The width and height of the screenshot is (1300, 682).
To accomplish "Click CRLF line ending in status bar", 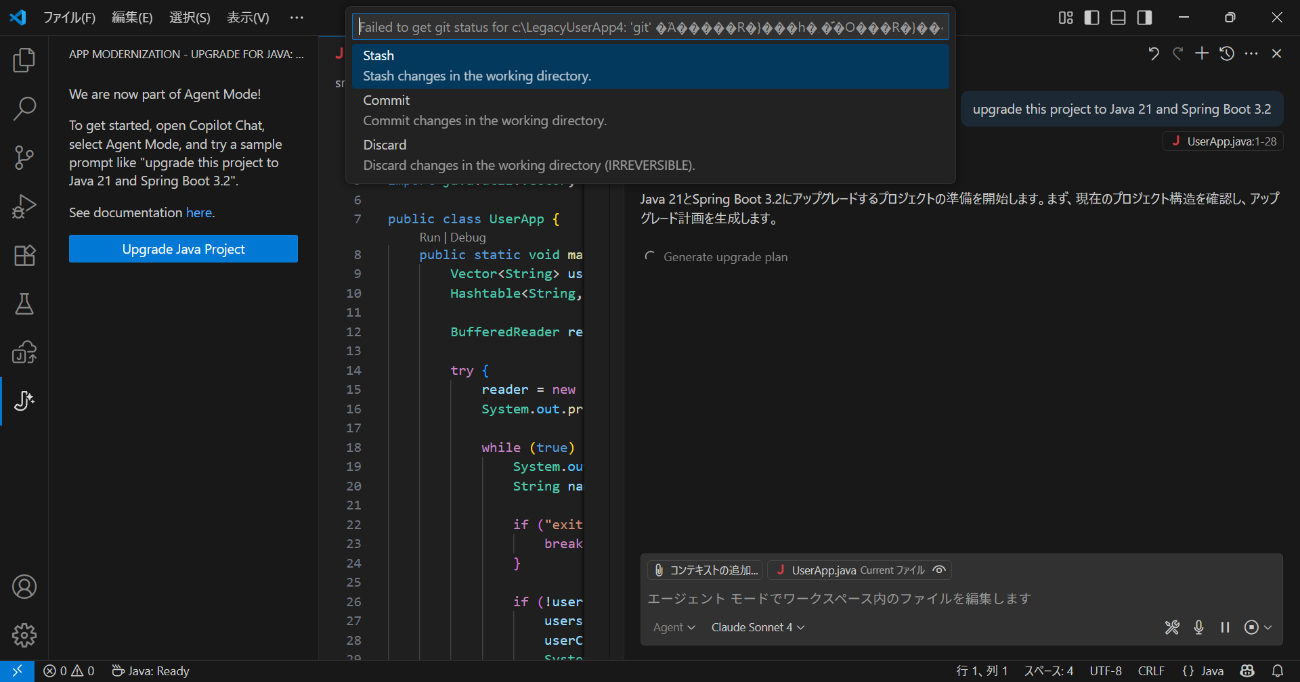I will pos(1151,671).
